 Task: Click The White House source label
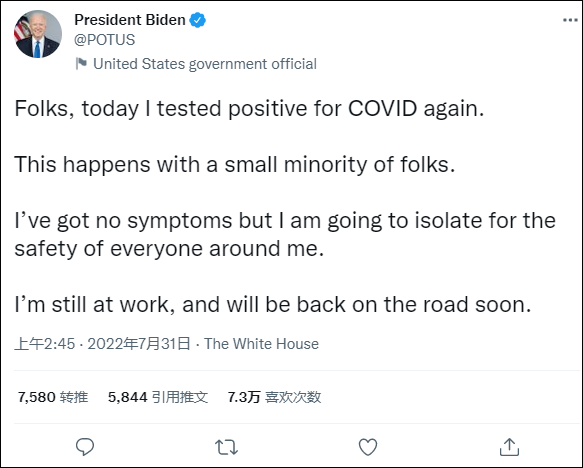[261, 344]
